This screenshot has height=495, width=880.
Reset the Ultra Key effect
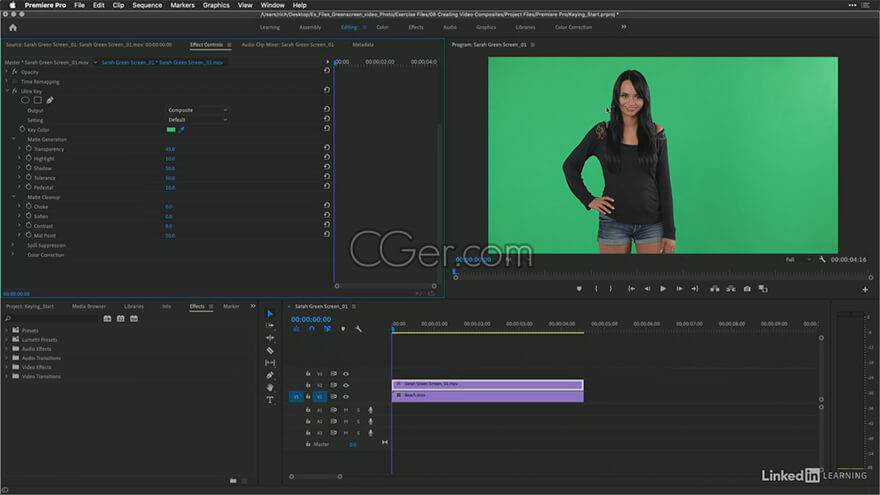(x=327, y=90)
